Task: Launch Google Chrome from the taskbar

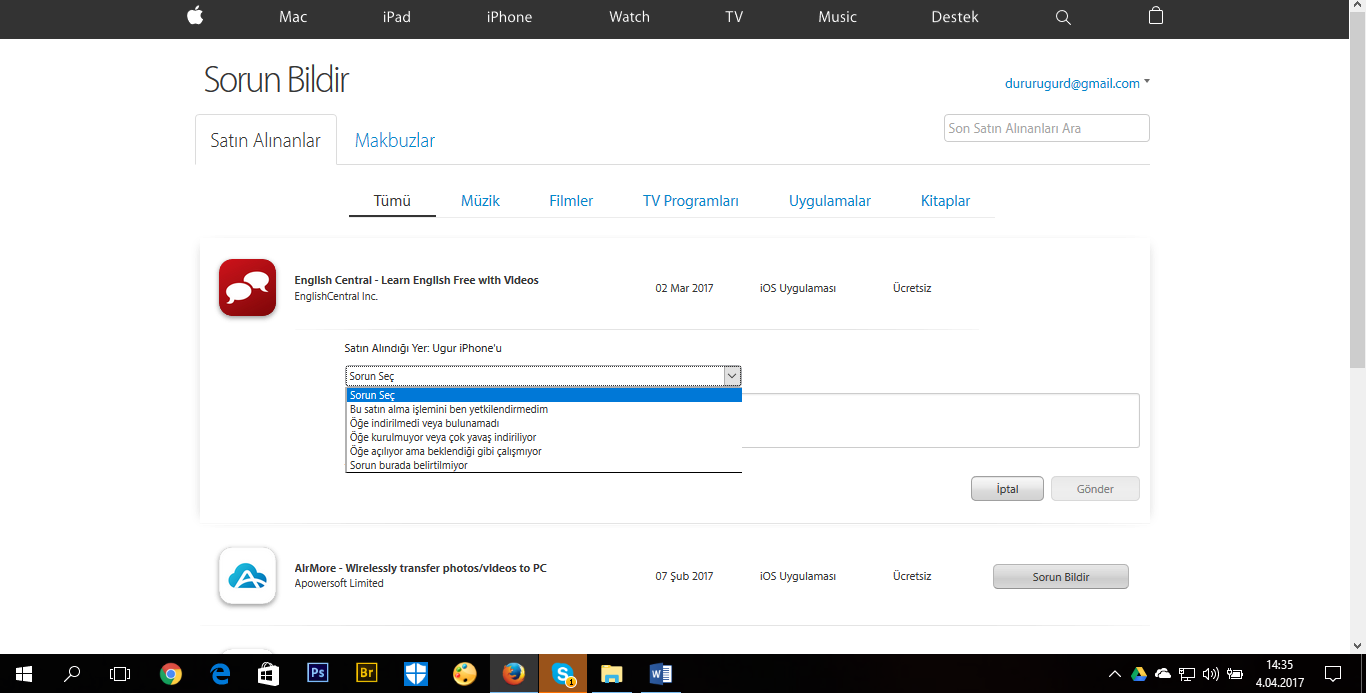Action: click(170, 674)
